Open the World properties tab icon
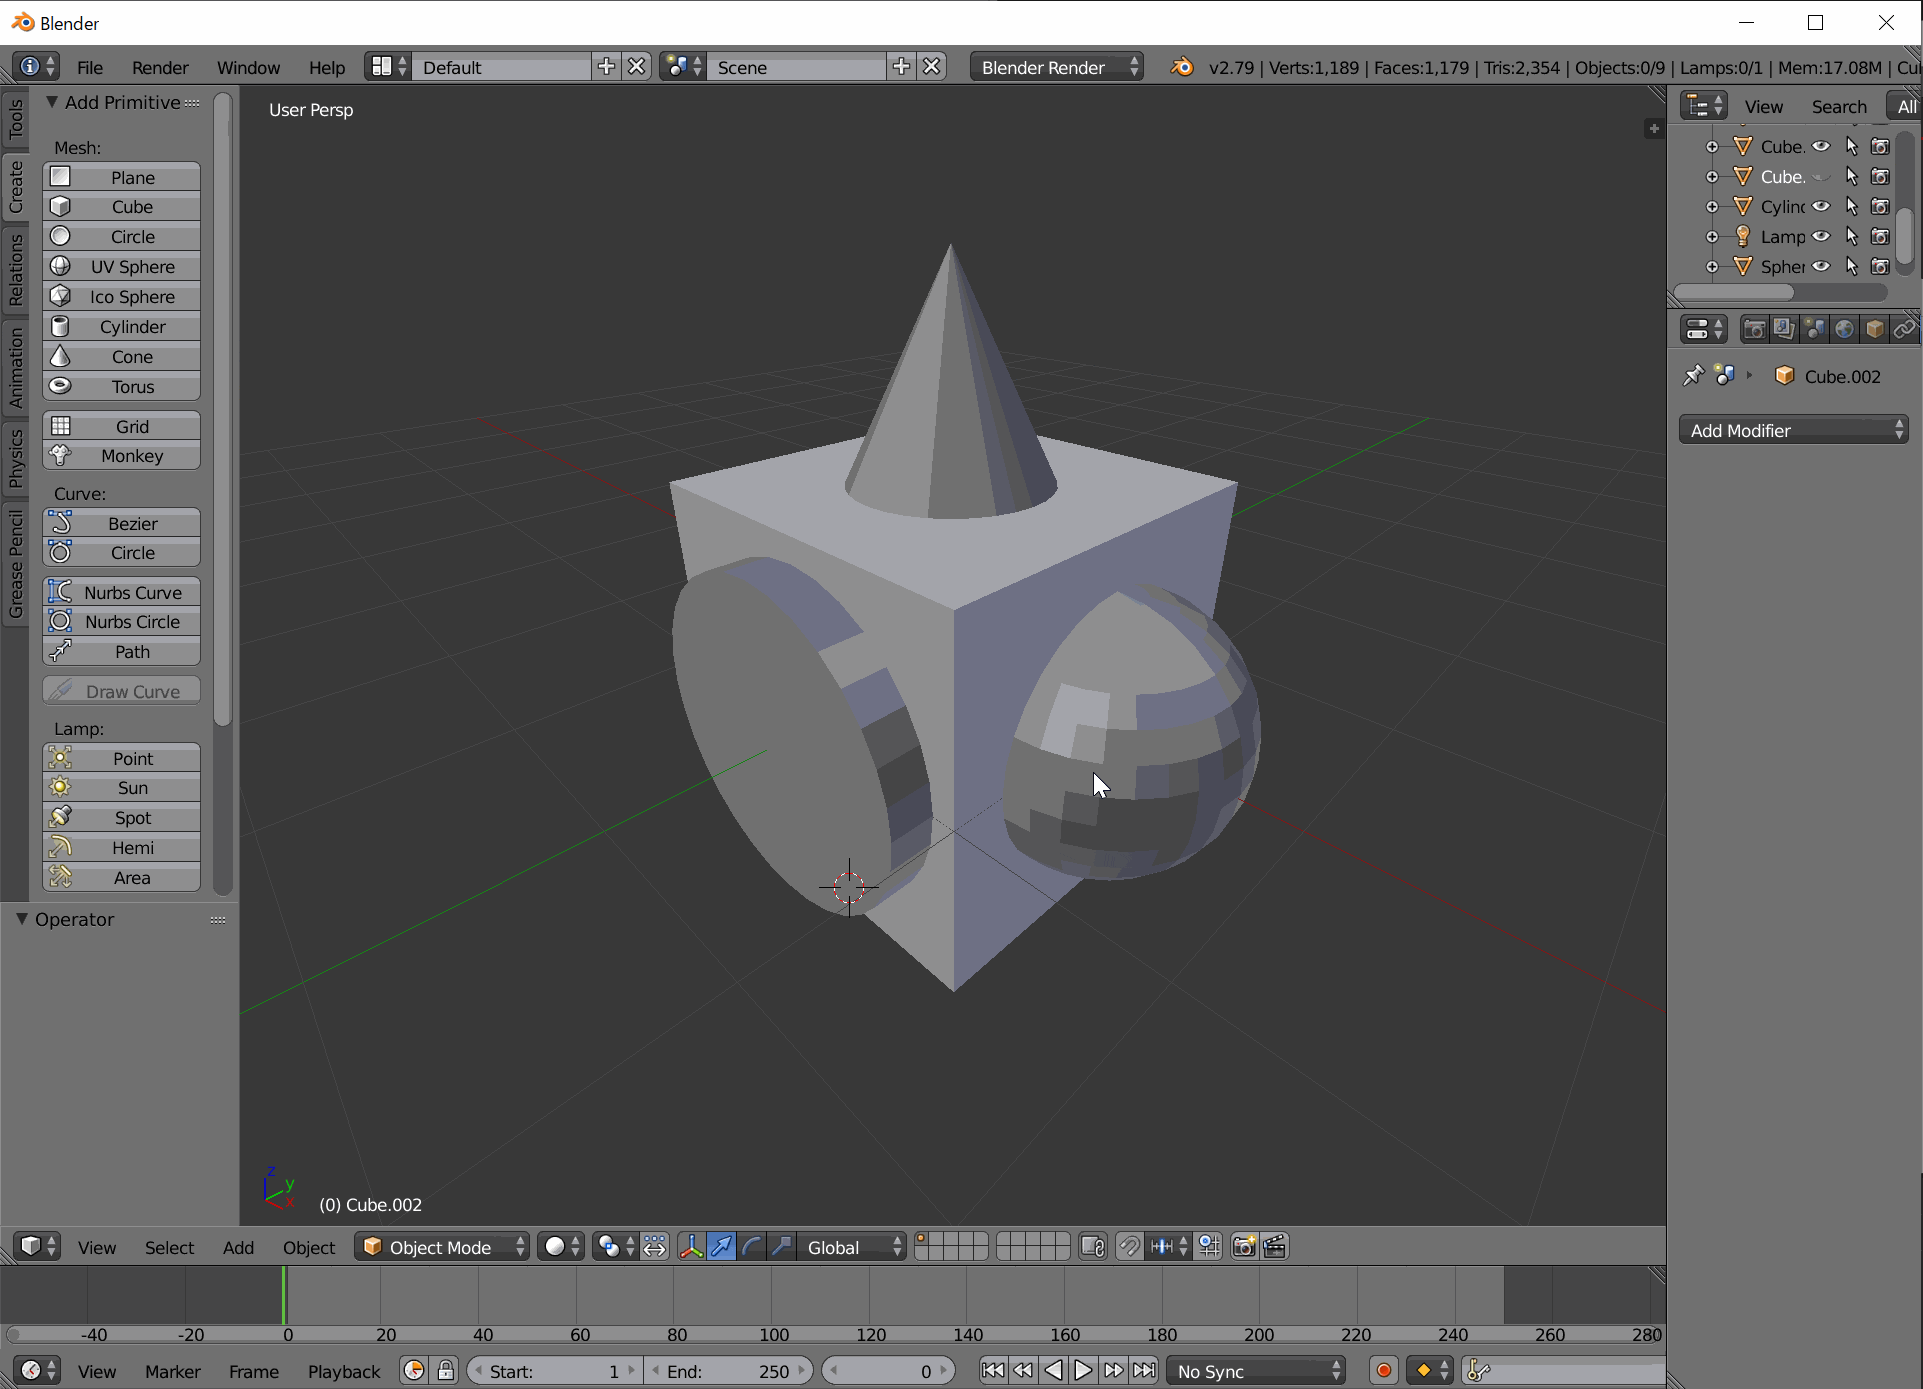The width and height of the screenshot is (1923, 1389). click(x=1844, y=329)
